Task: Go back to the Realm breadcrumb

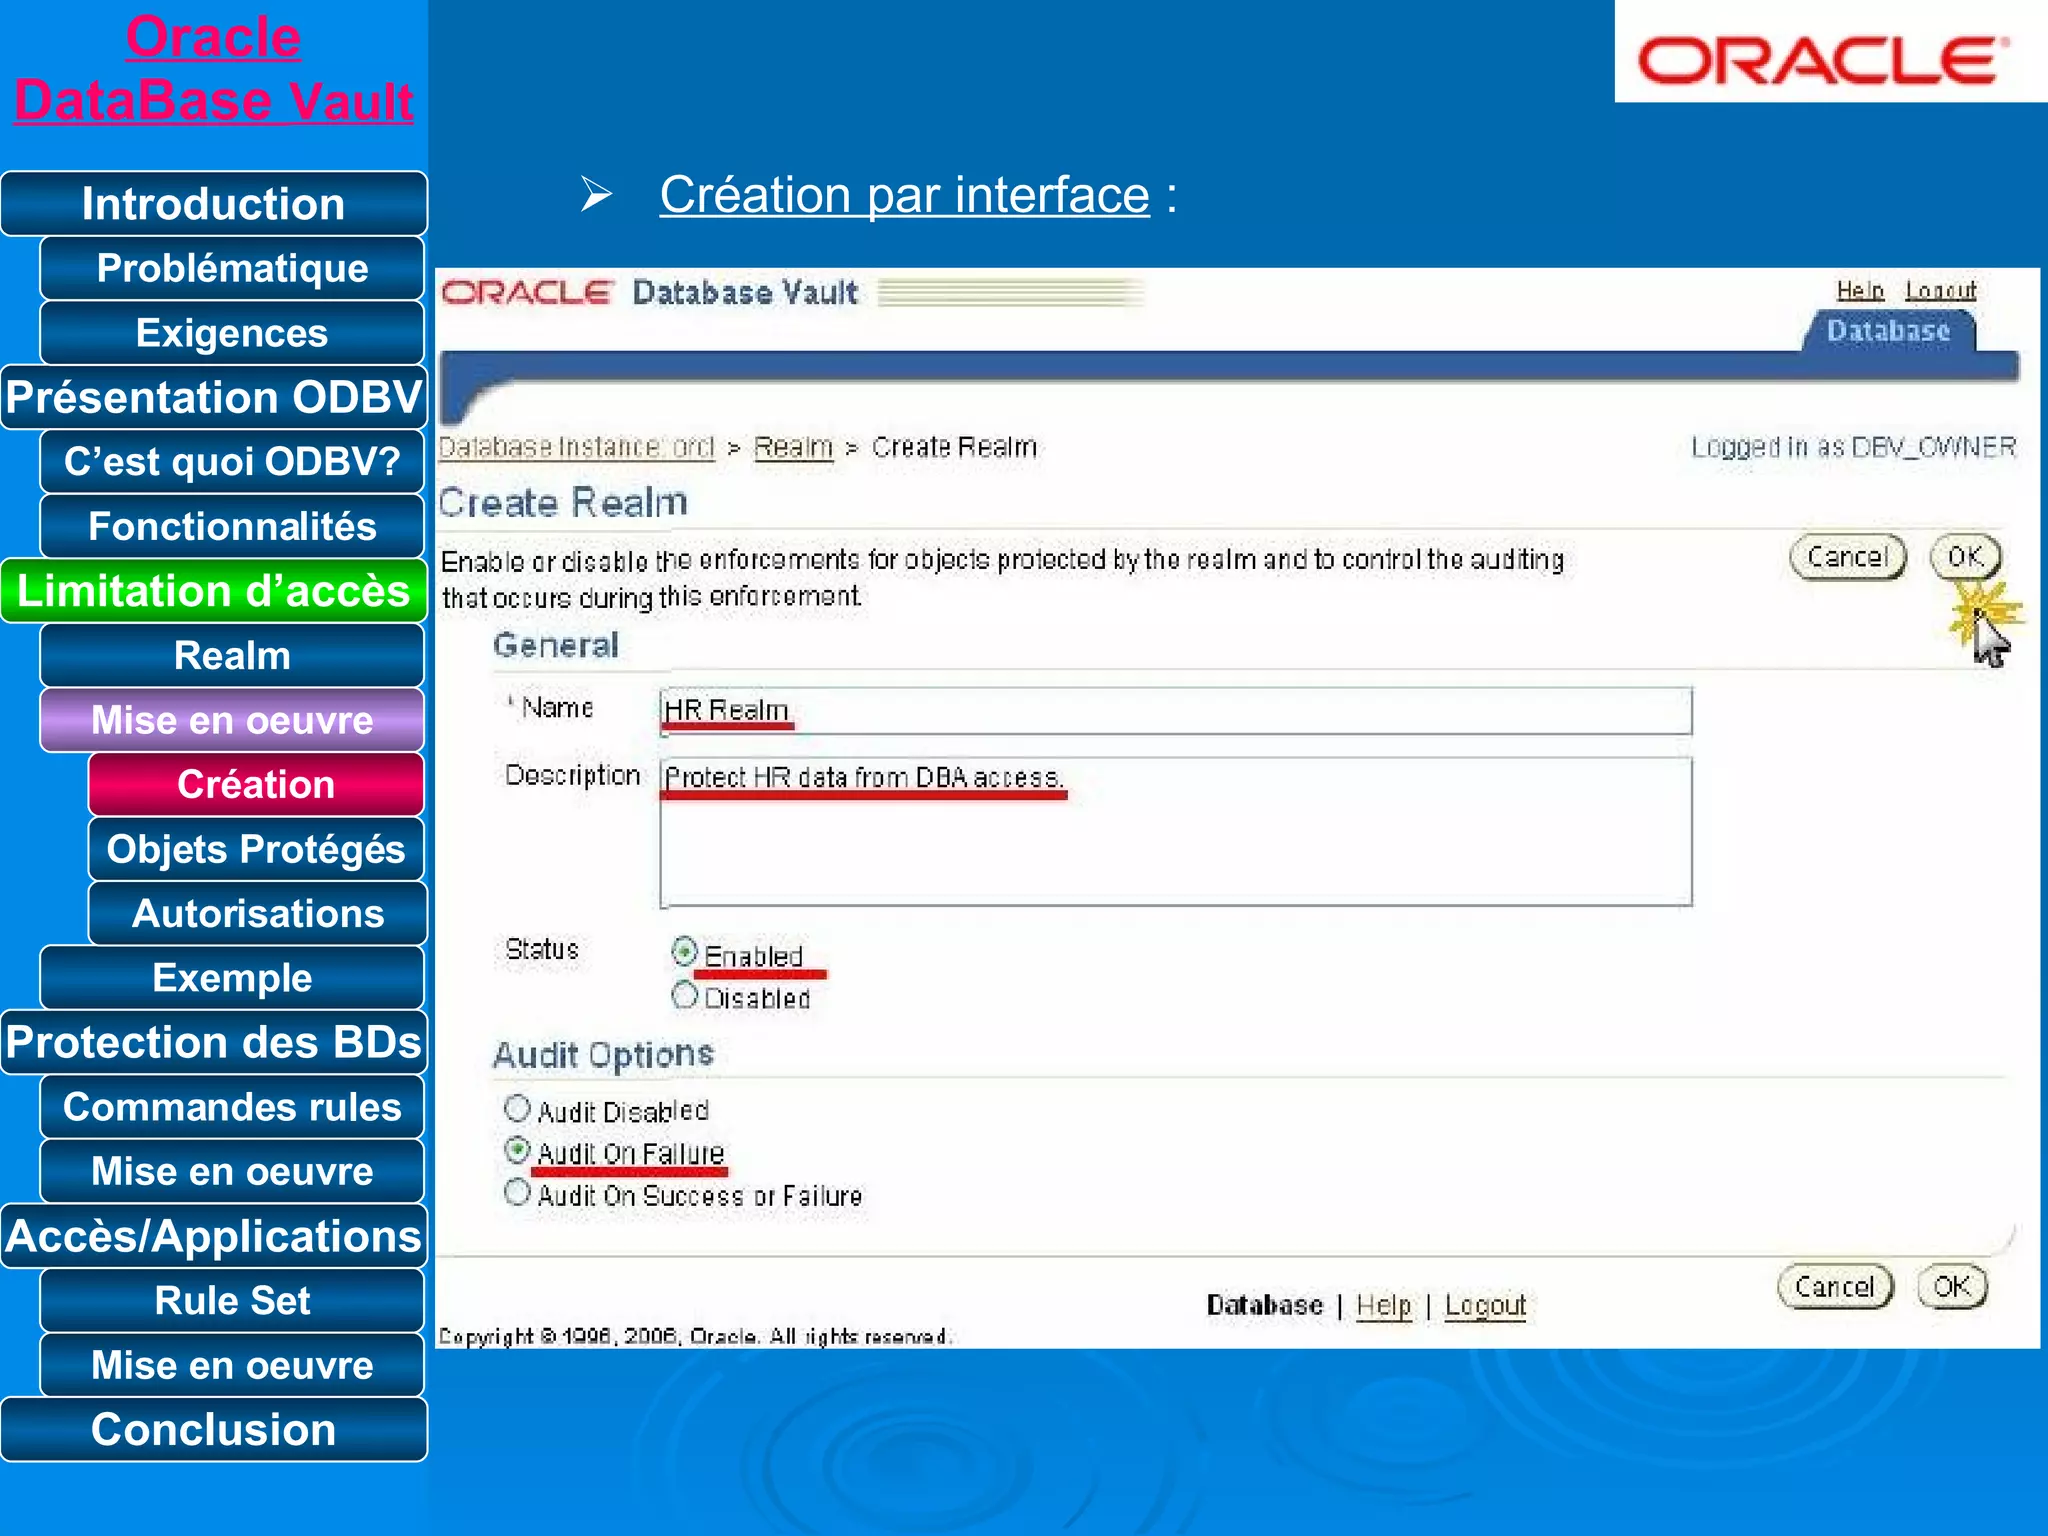Action: pyautogui.click(x=793, y=446)
